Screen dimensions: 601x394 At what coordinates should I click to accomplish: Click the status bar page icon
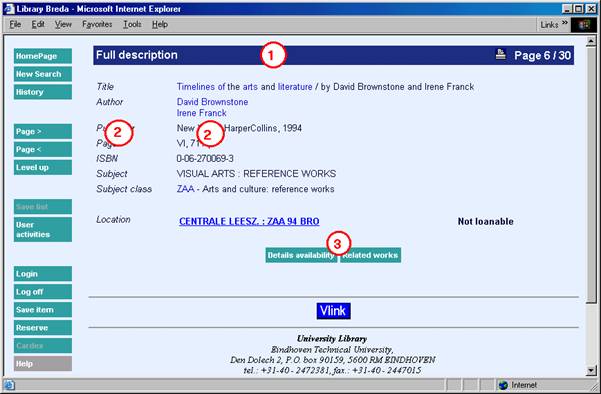(x=8, y=385)
